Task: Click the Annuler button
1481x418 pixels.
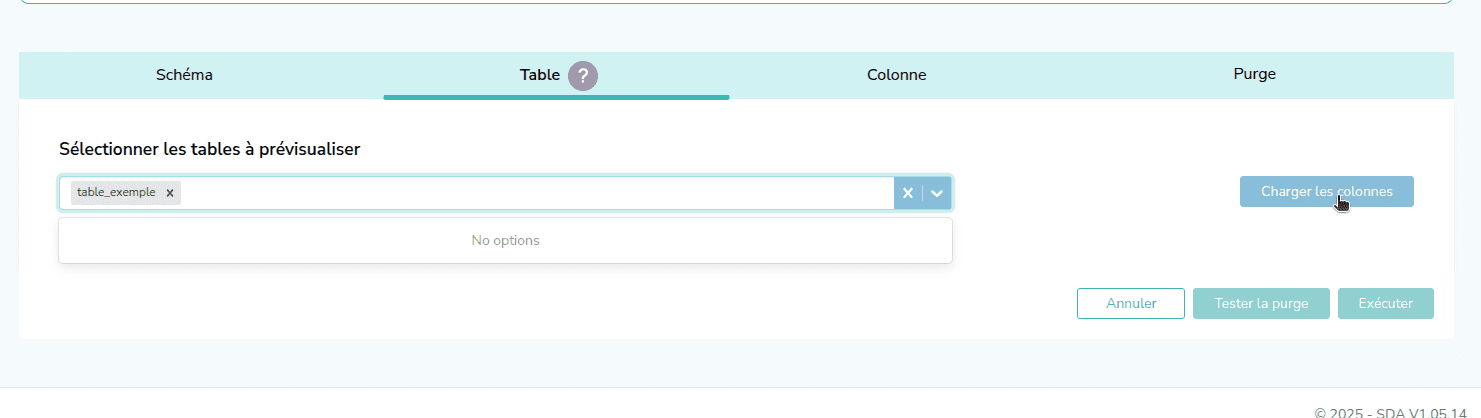Action: click(x=1131, y=303)
